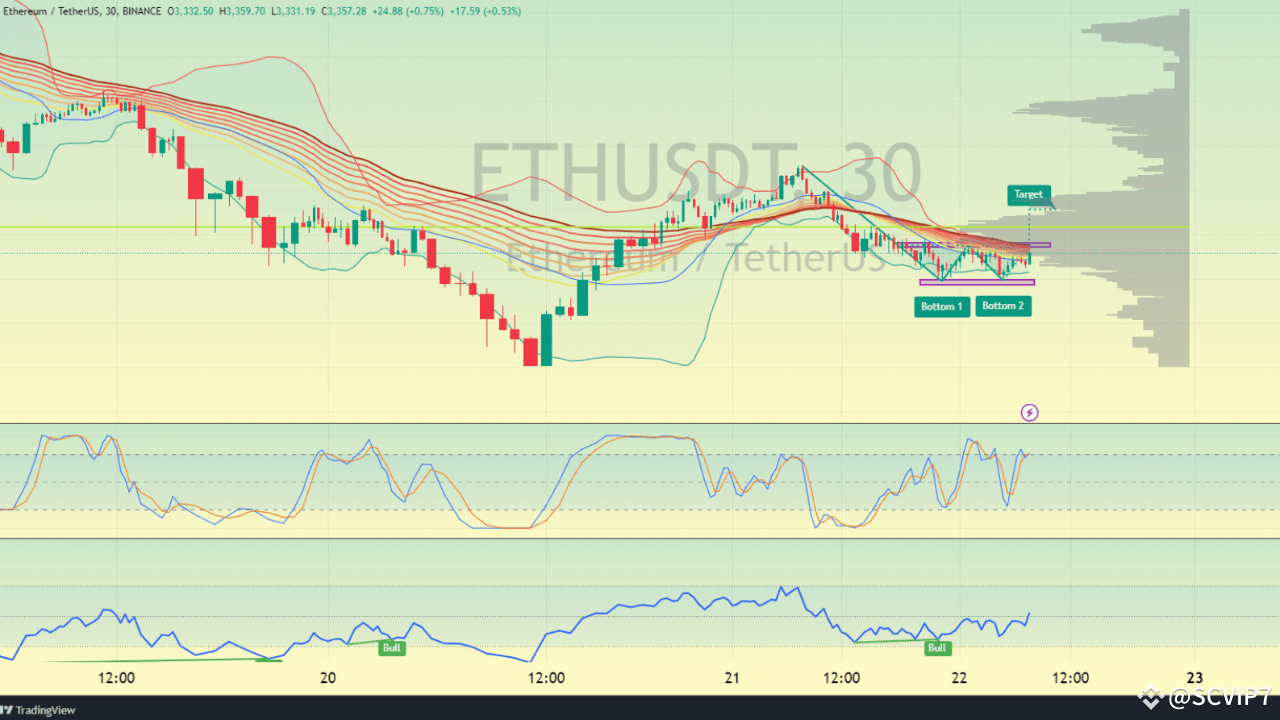
Task: Click the purple lightning bolt icon
Action: click(x=1029, y=412)
